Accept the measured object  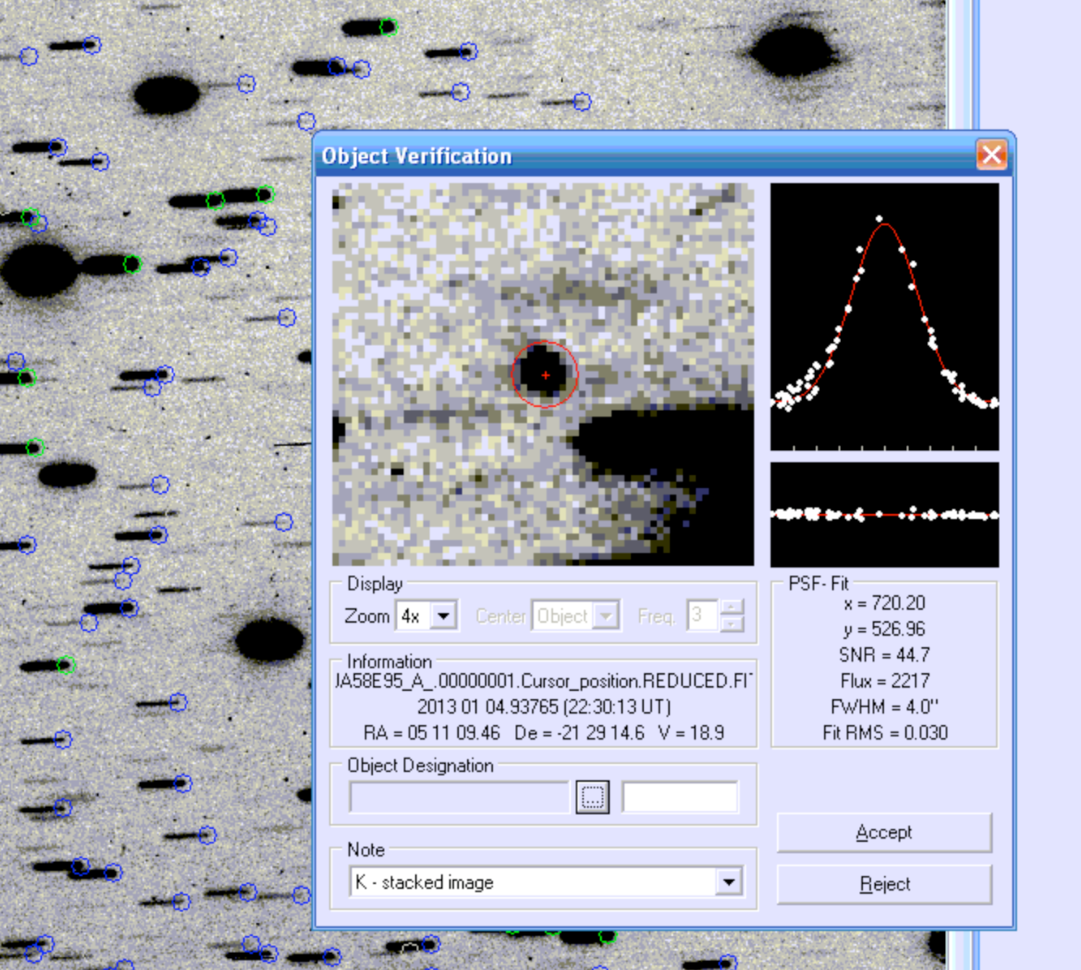pyautogui.click(x=883, y=832)
